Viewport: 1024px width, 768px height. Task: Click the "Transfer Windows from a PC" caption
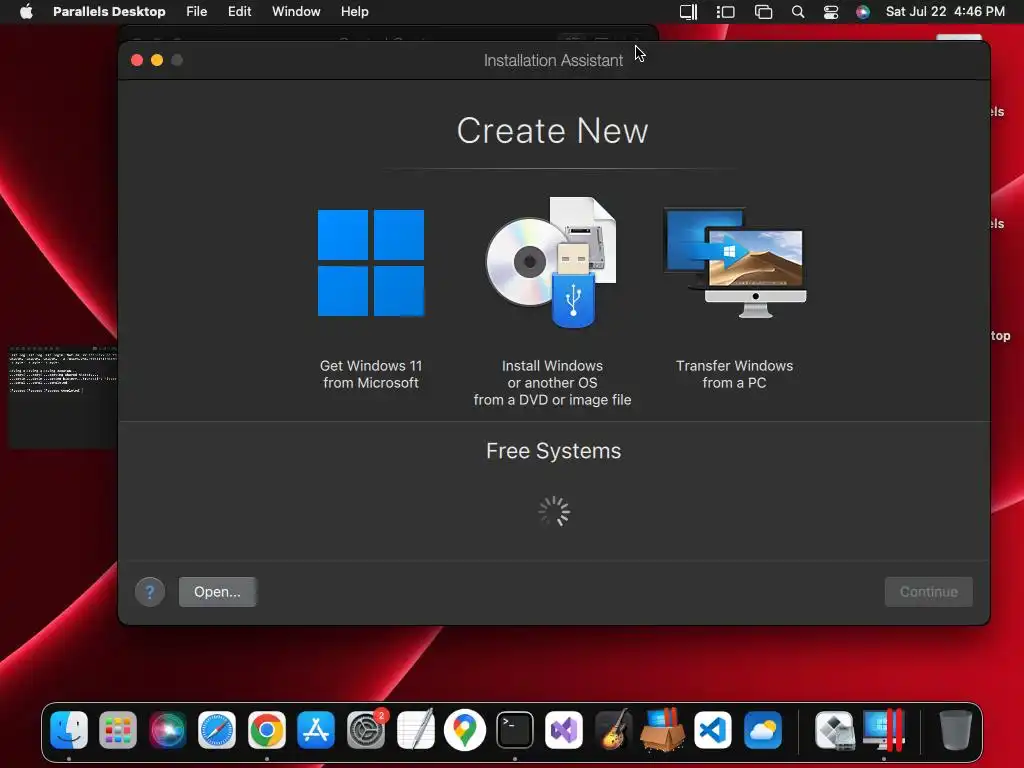(x=735, y=374)
